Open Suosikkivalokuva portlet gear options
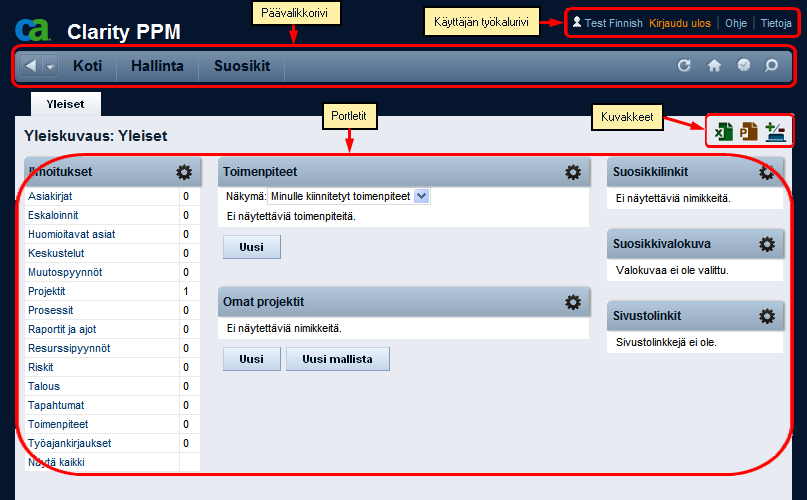Screen dimensions: 807x500 [x=767, y=244]
